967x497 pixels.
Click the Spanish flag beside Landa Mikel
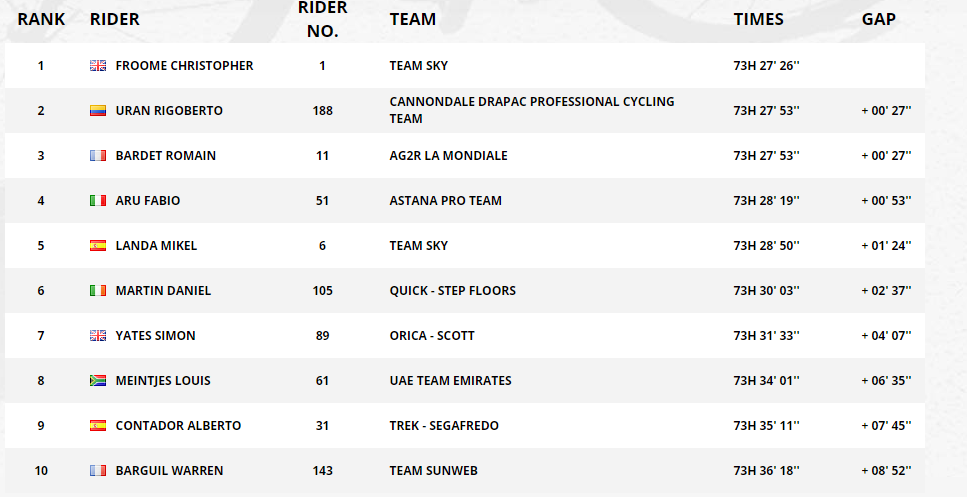coord(98,245)
